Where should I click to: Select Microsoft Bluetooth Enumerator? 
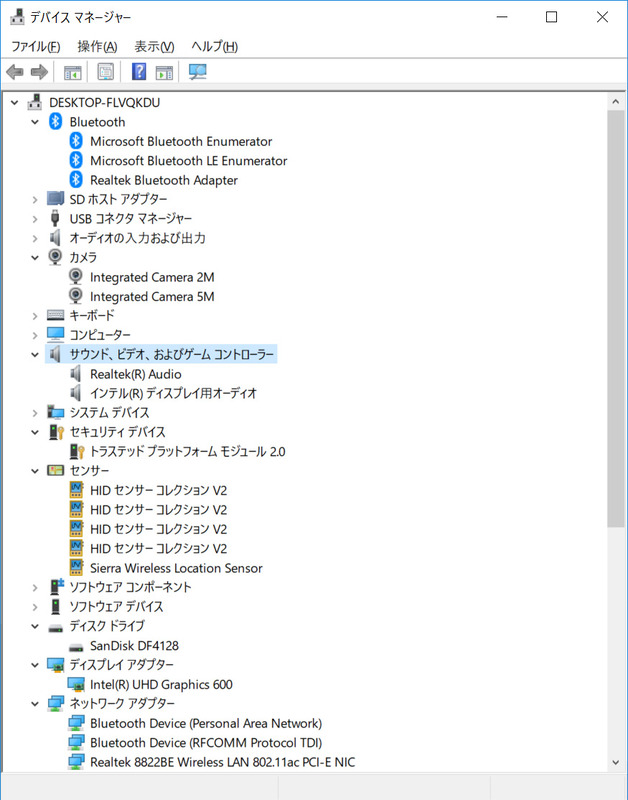[x=181, y=141]
